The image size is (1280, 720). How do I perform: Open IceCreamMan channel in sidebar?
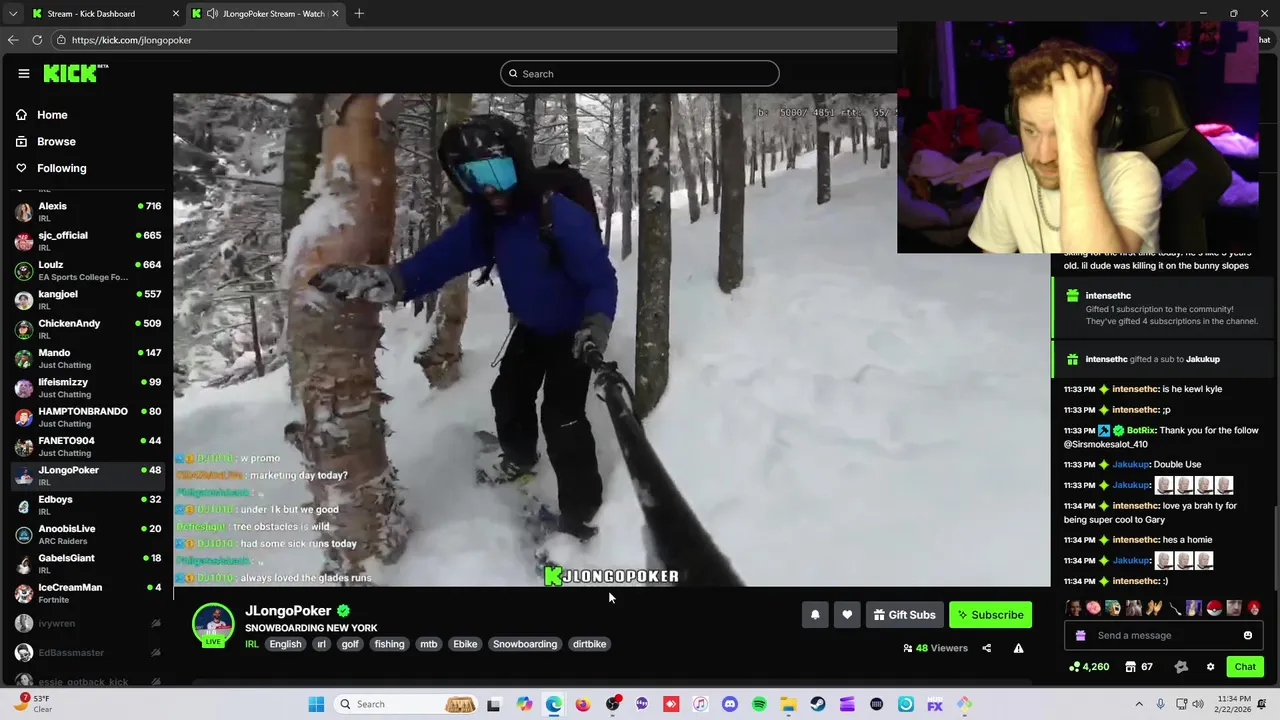click(86, 593)
